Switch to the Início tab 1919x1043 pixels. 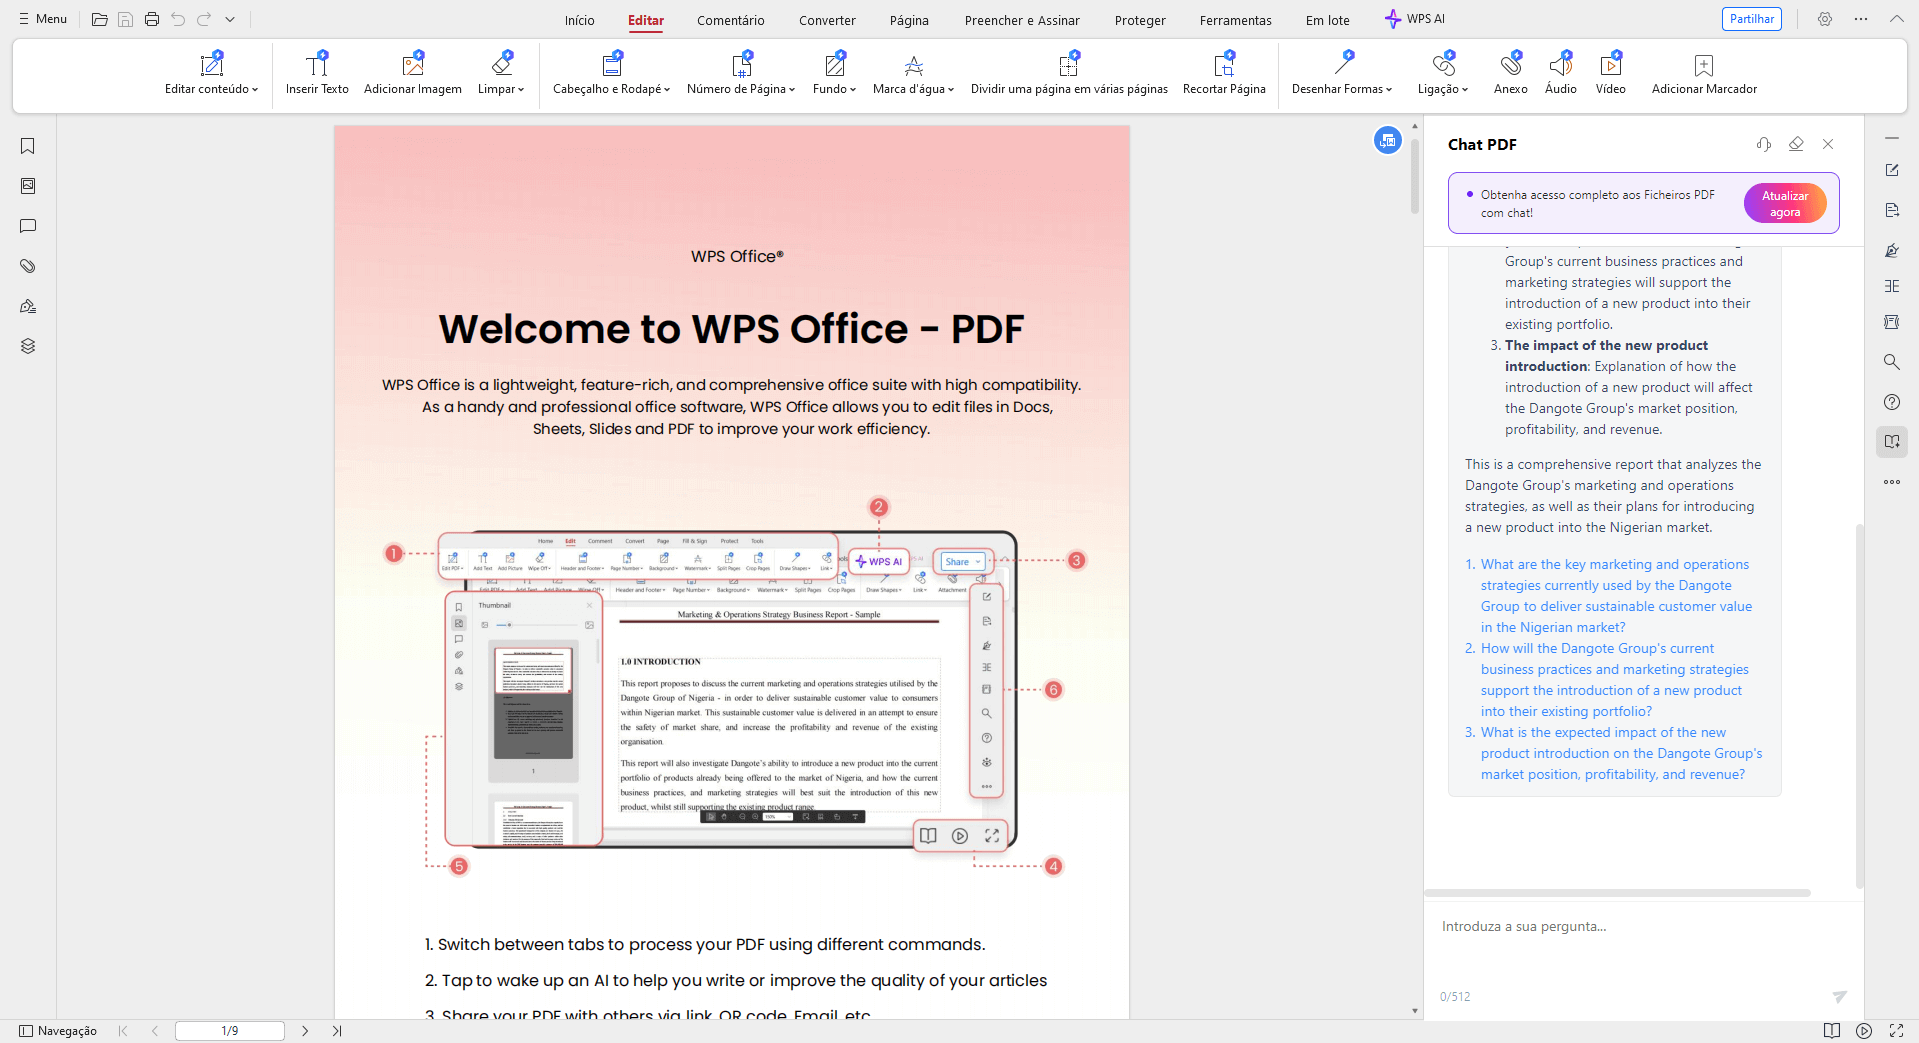point(579,20)
